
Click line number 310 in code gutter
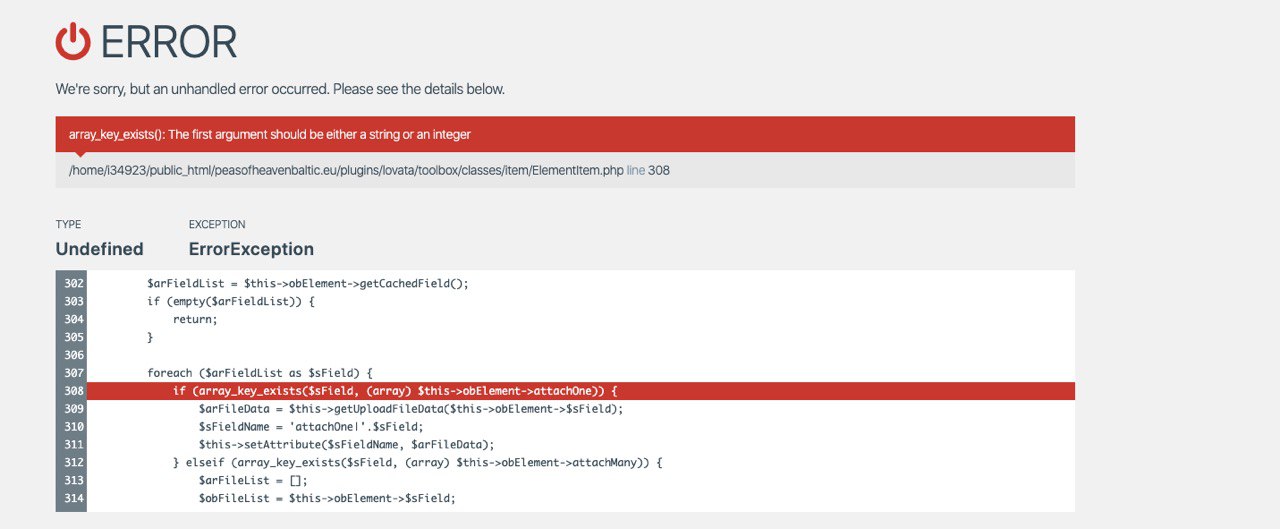point(73,427)
